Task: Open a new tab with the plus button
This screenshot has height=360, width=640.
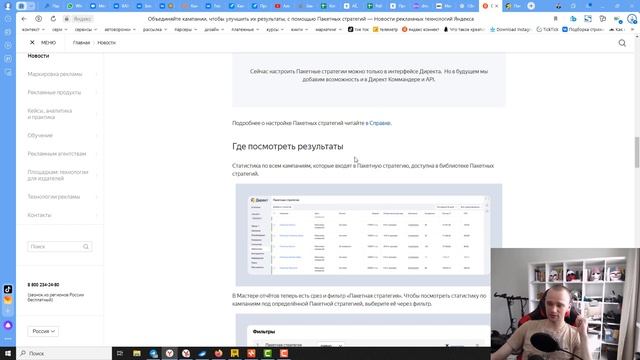Action: click(x=531, y=6)
